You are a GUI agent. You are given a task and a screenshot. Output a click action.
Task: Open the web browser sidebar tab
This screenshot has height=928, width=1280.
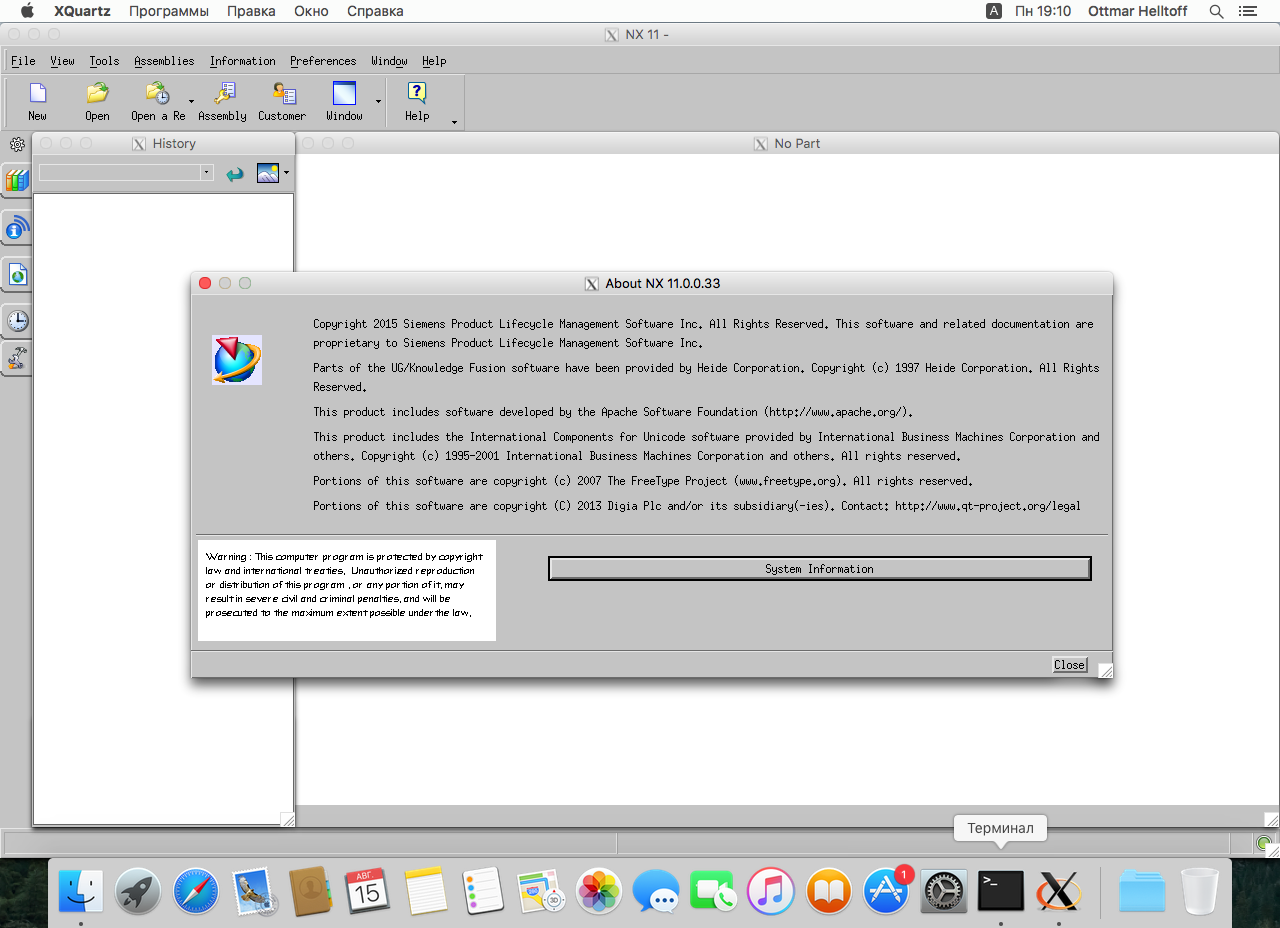click(17, 274)
